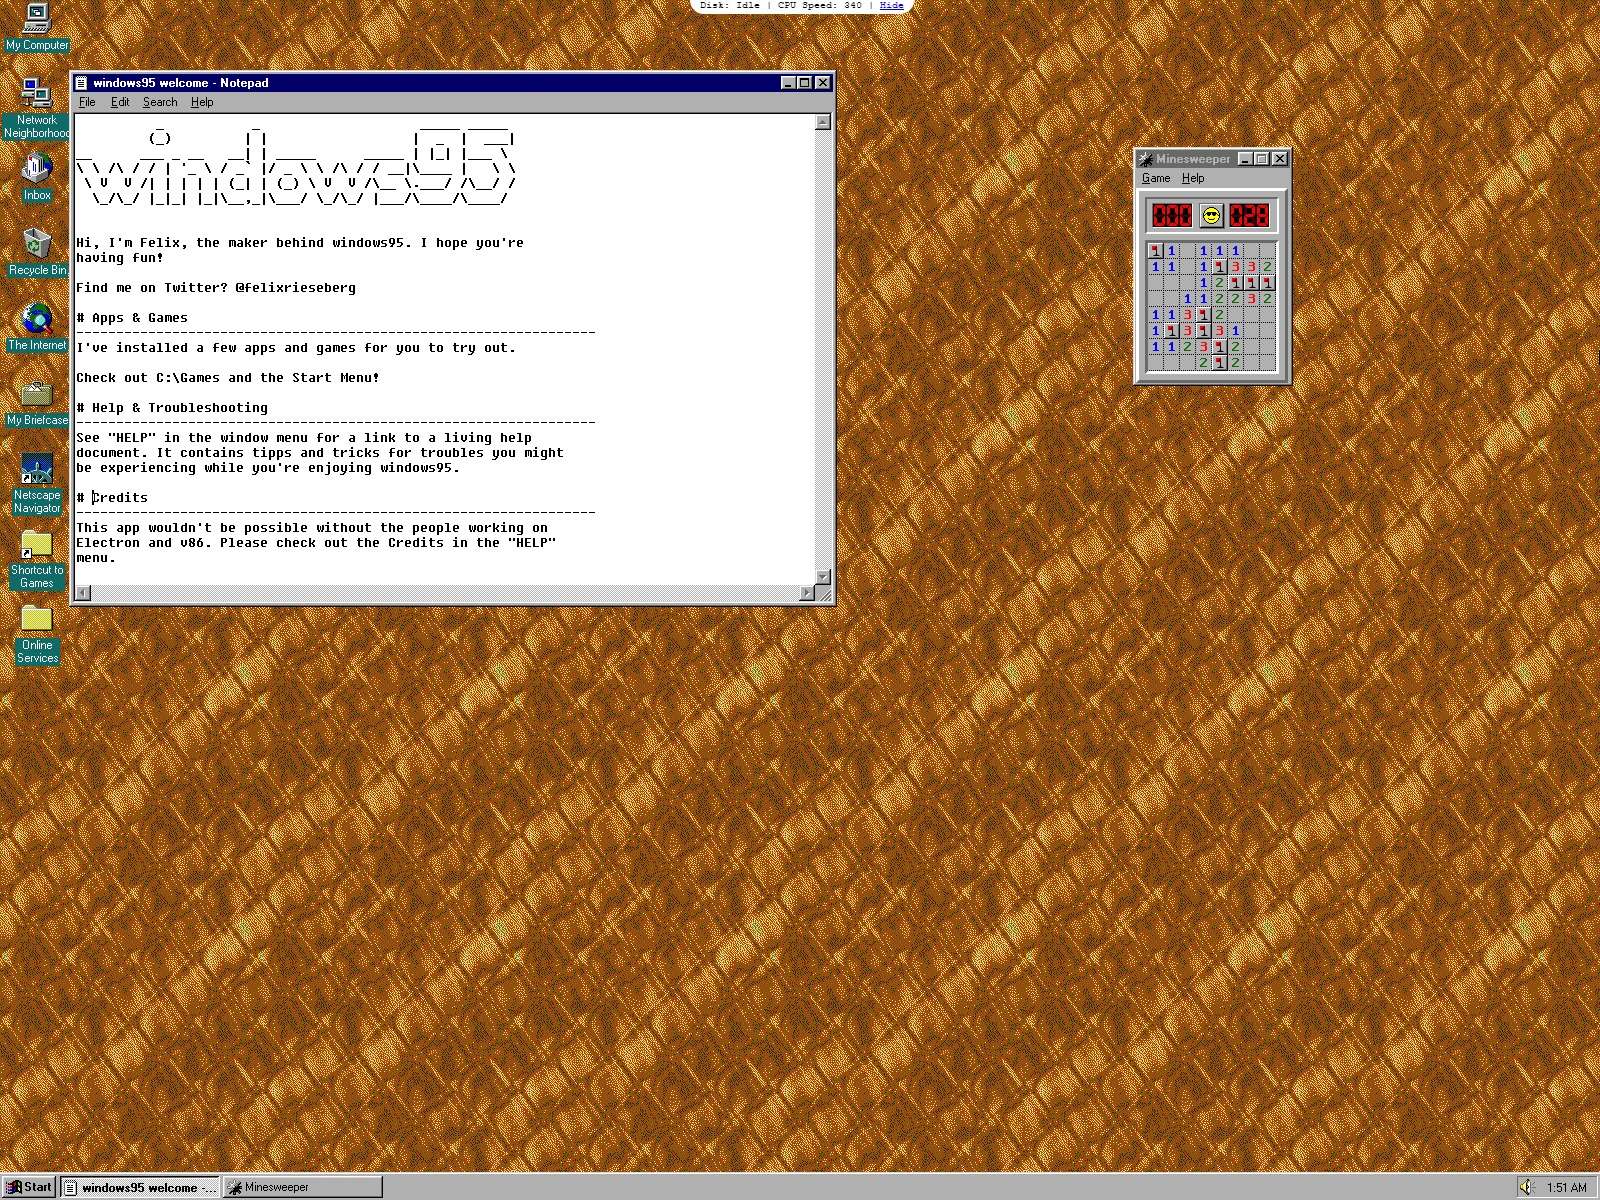Click the Notepad vertical scrollbar down arrow

(821, 578)
